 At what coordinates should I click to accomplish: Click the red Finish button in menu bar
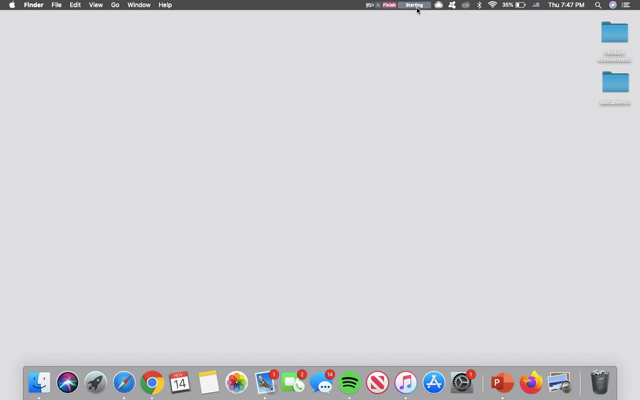[389, 5]
